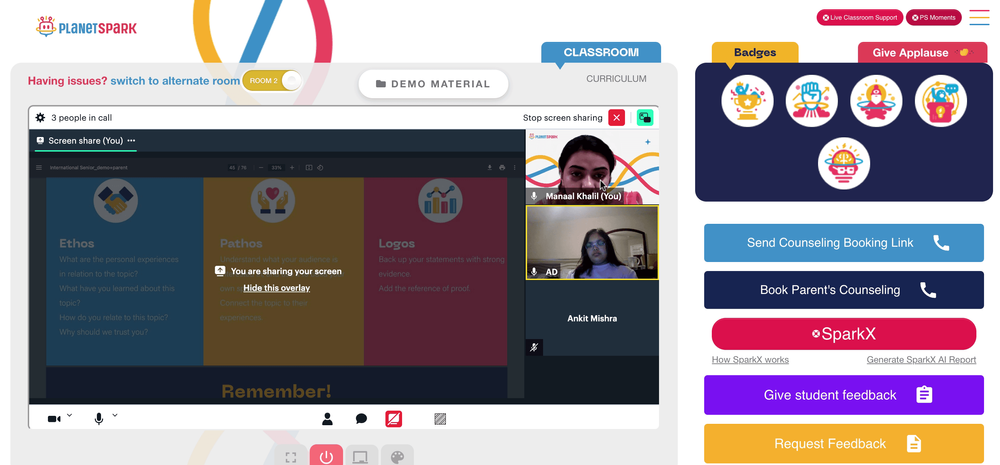Image resolution: width=1000 pixels, height=465 pixels.
Task: Open the Give Applause tab
Action: [922, 52]
